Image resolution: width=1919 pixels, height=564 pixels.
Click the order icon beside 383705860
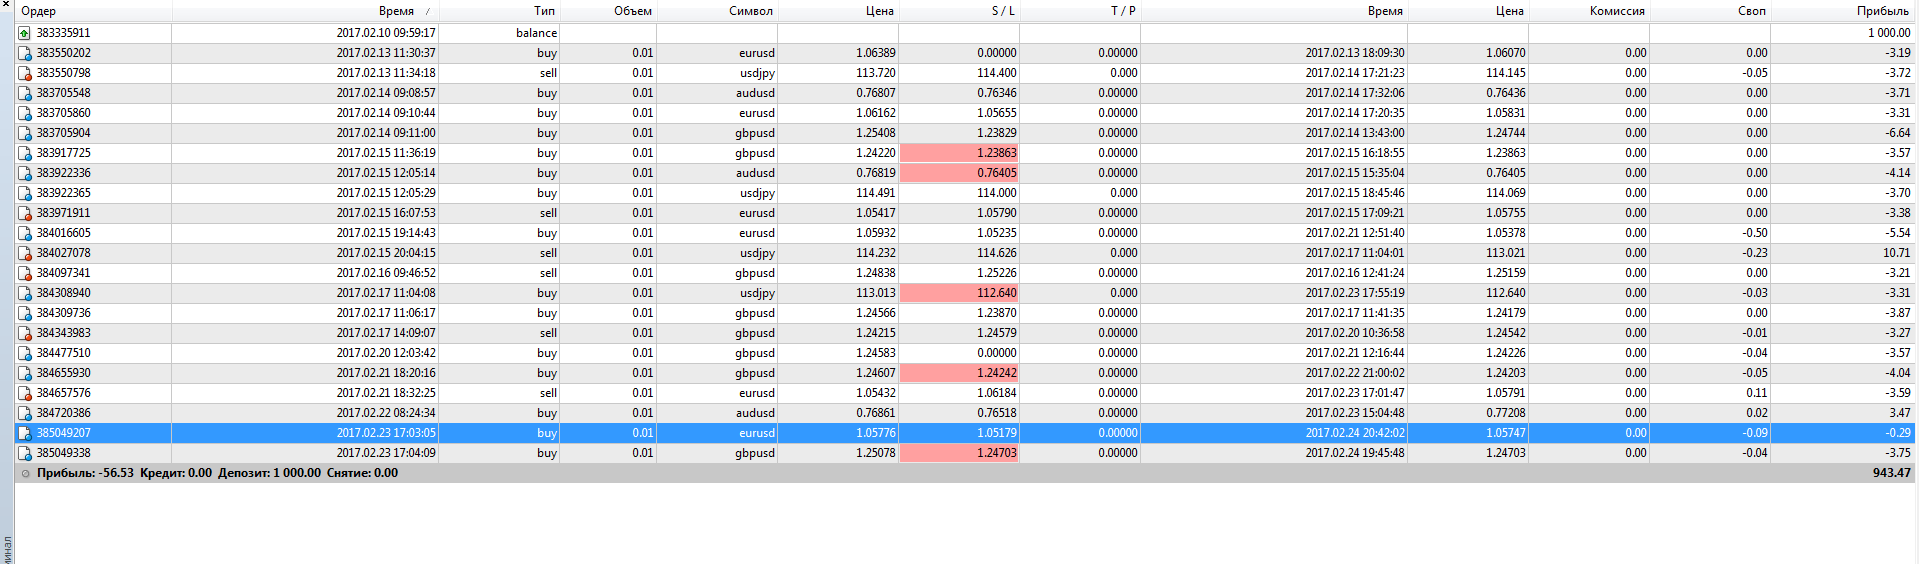pos(24,113)
